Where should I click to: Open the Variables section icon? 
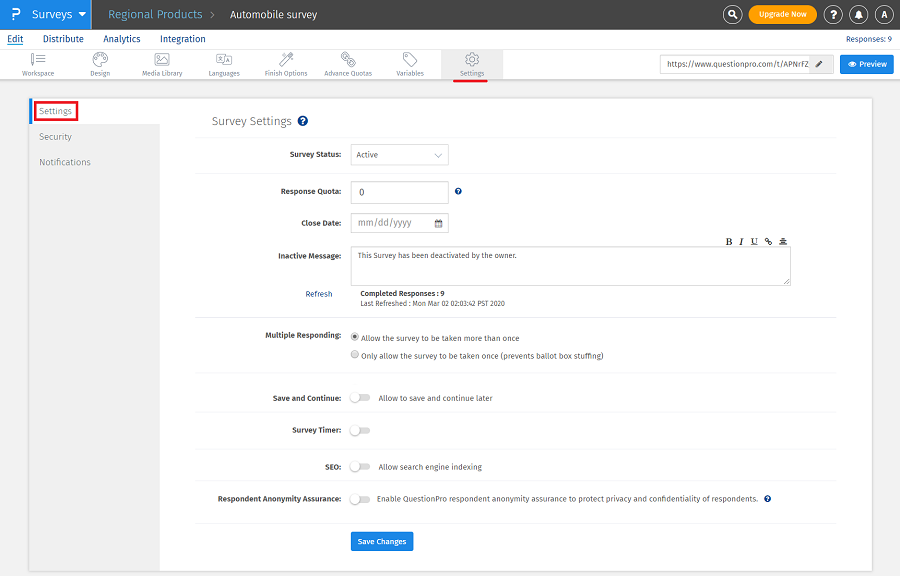point(409,63)
